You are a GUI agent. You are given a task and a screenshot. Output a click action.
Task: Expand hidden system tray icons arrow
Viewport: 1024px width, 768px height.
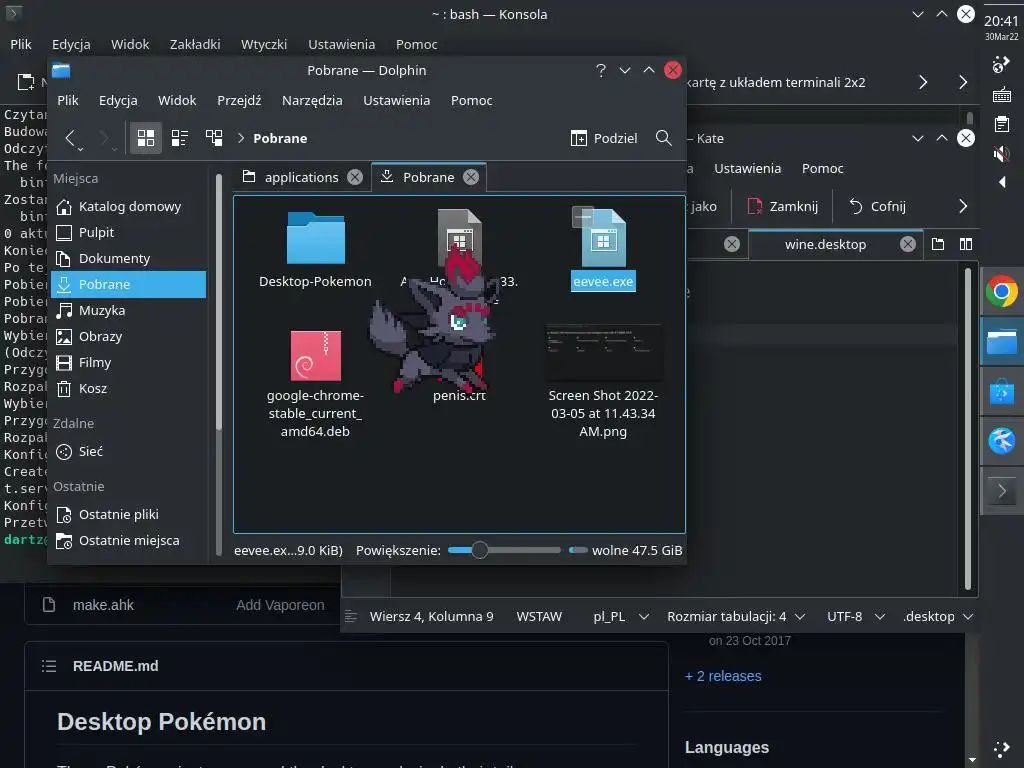[x=1002, y=182]
